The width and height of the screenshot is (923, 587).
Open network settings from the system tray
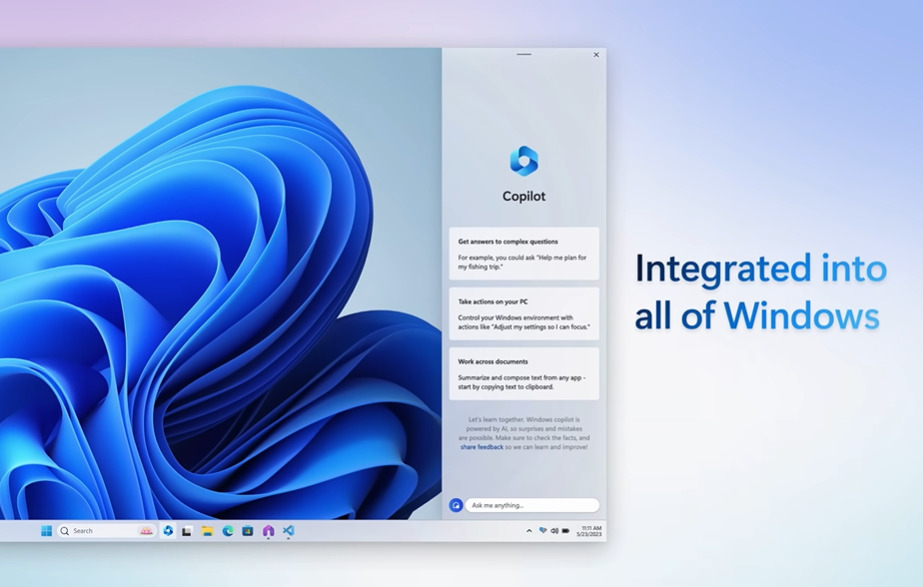click(543, 531)
